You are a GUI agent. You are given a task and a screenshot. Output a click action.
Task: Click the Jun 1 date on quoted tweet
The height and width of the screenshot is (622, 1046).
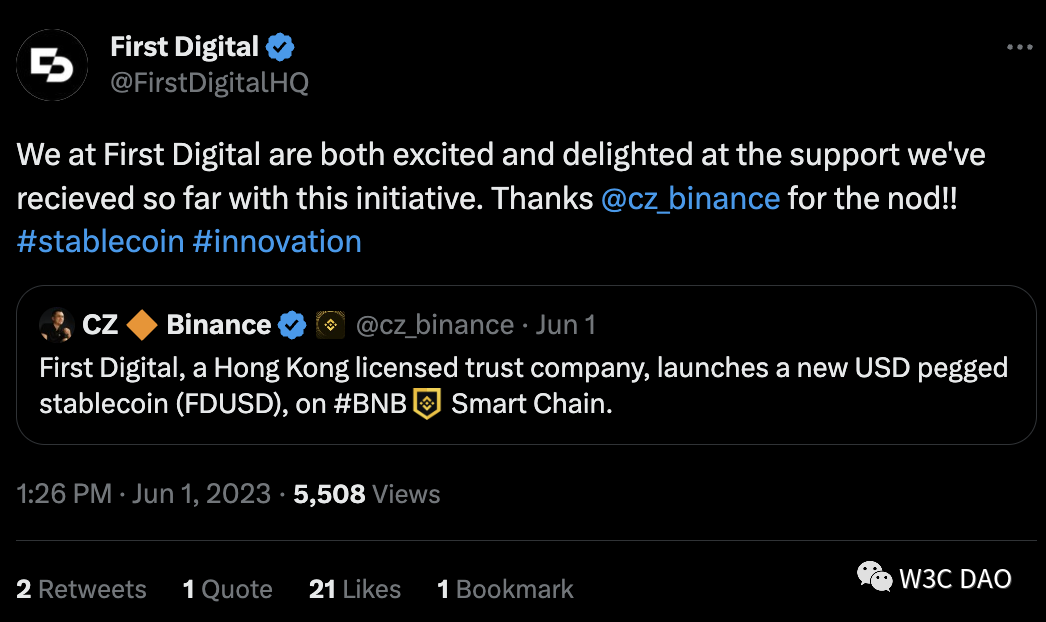point(566,325)
